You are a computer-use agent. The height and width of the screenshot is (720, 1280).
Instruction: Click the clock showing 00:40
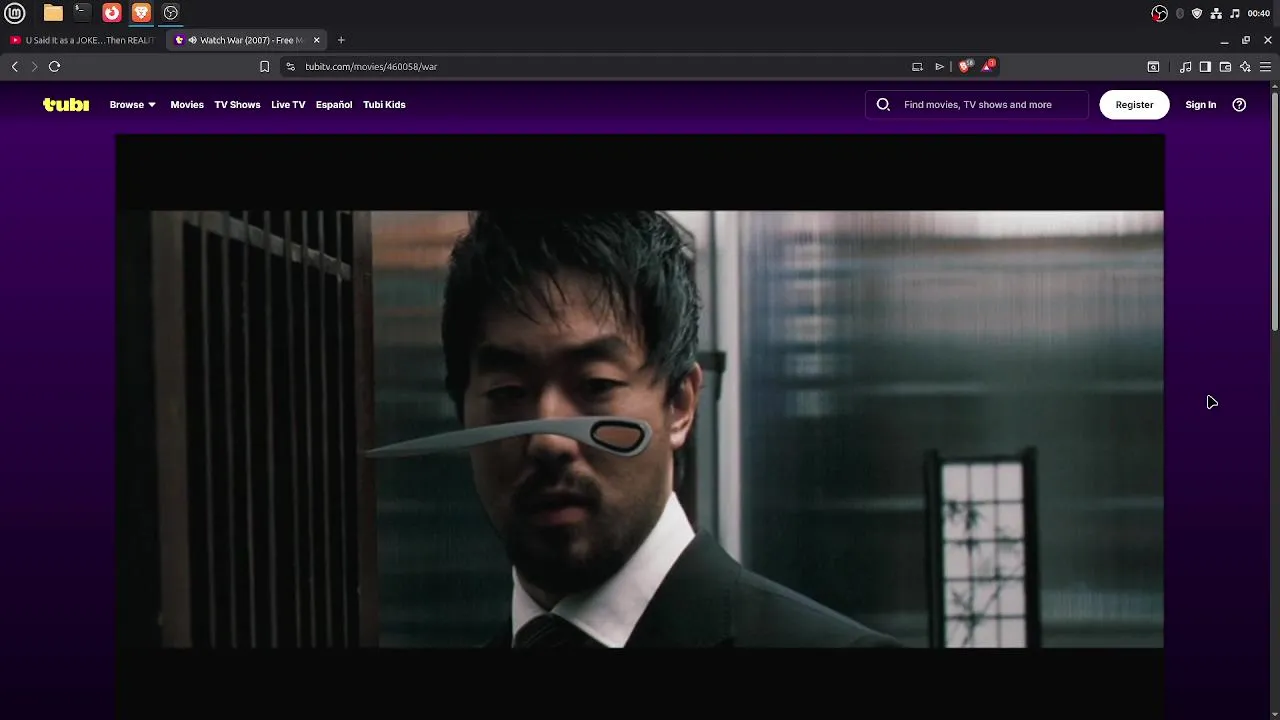pos(1259,13)
